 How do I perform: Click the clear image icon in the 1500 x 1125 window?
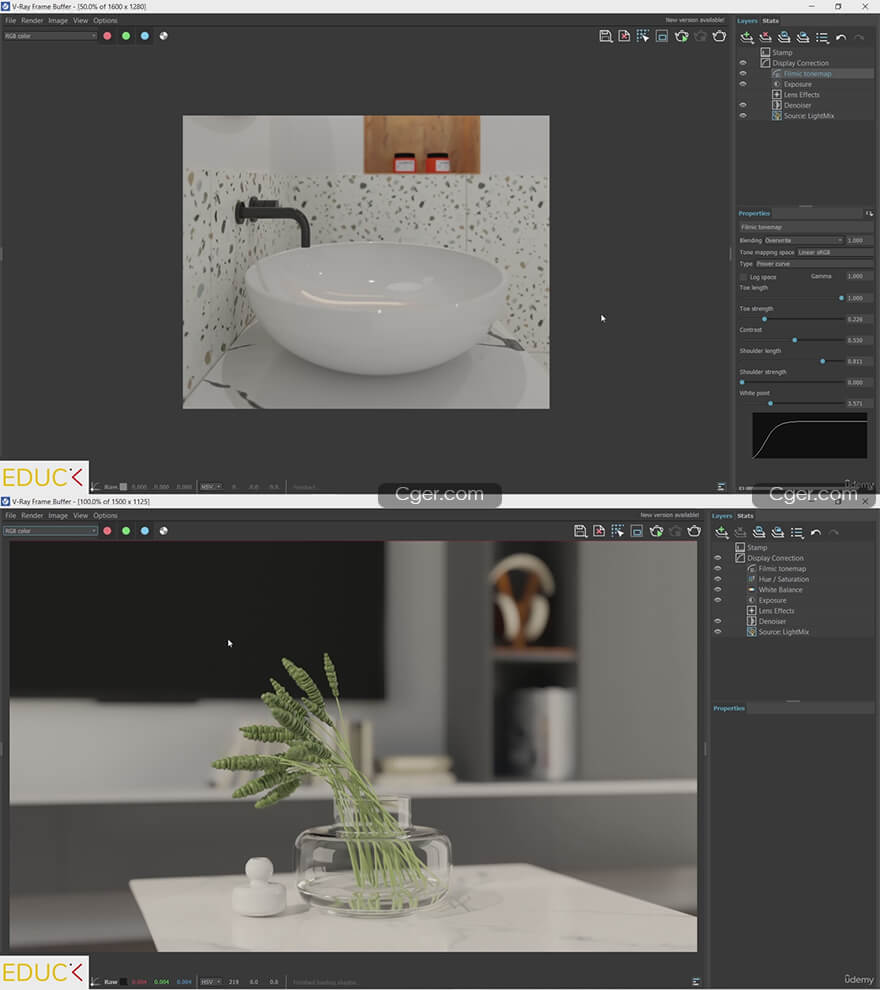coord(598,531)
